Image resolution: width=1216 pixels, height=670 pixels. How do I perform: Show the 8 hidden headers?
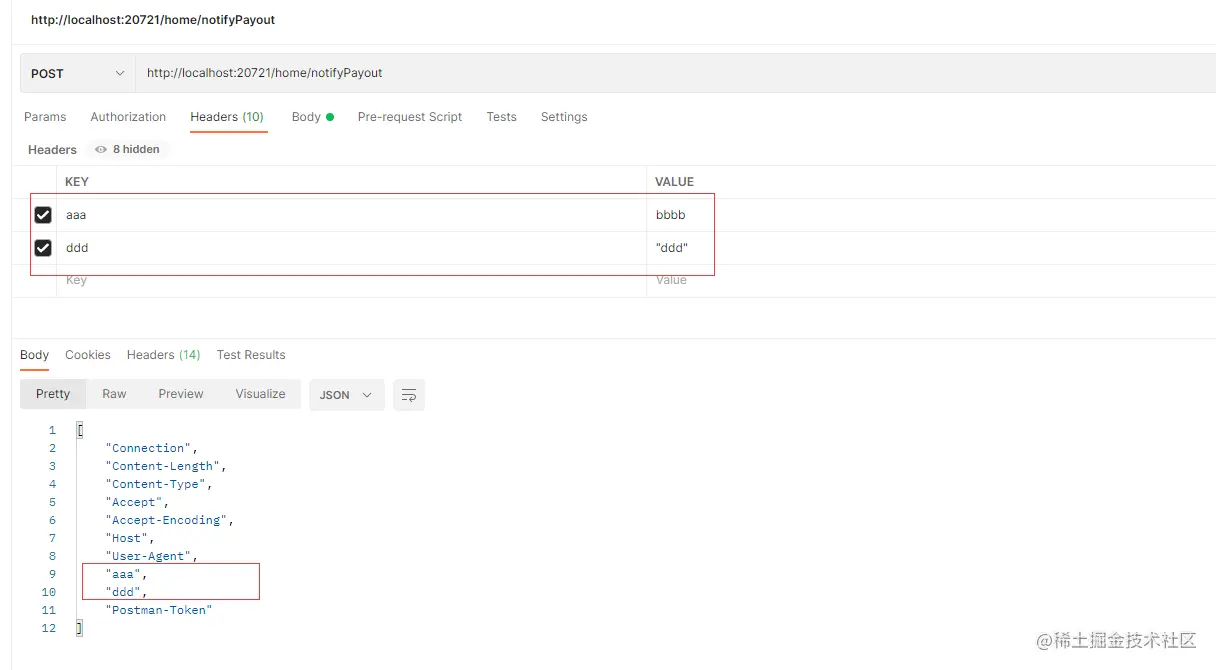point(128,149)
